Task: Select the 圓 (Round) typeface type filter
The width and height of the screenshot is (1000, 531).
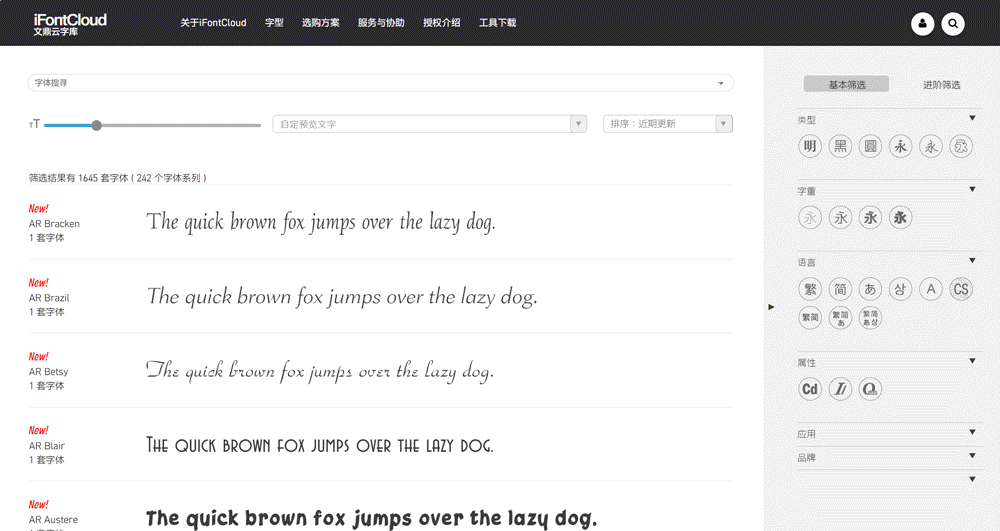Action: point(870,147)
